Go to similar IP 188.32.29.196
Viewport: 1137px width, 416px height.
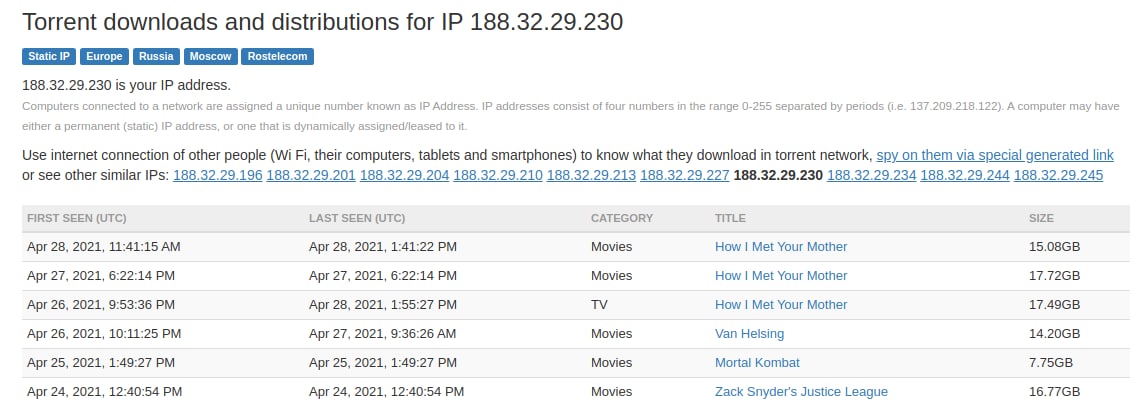(x=218, y=175)
